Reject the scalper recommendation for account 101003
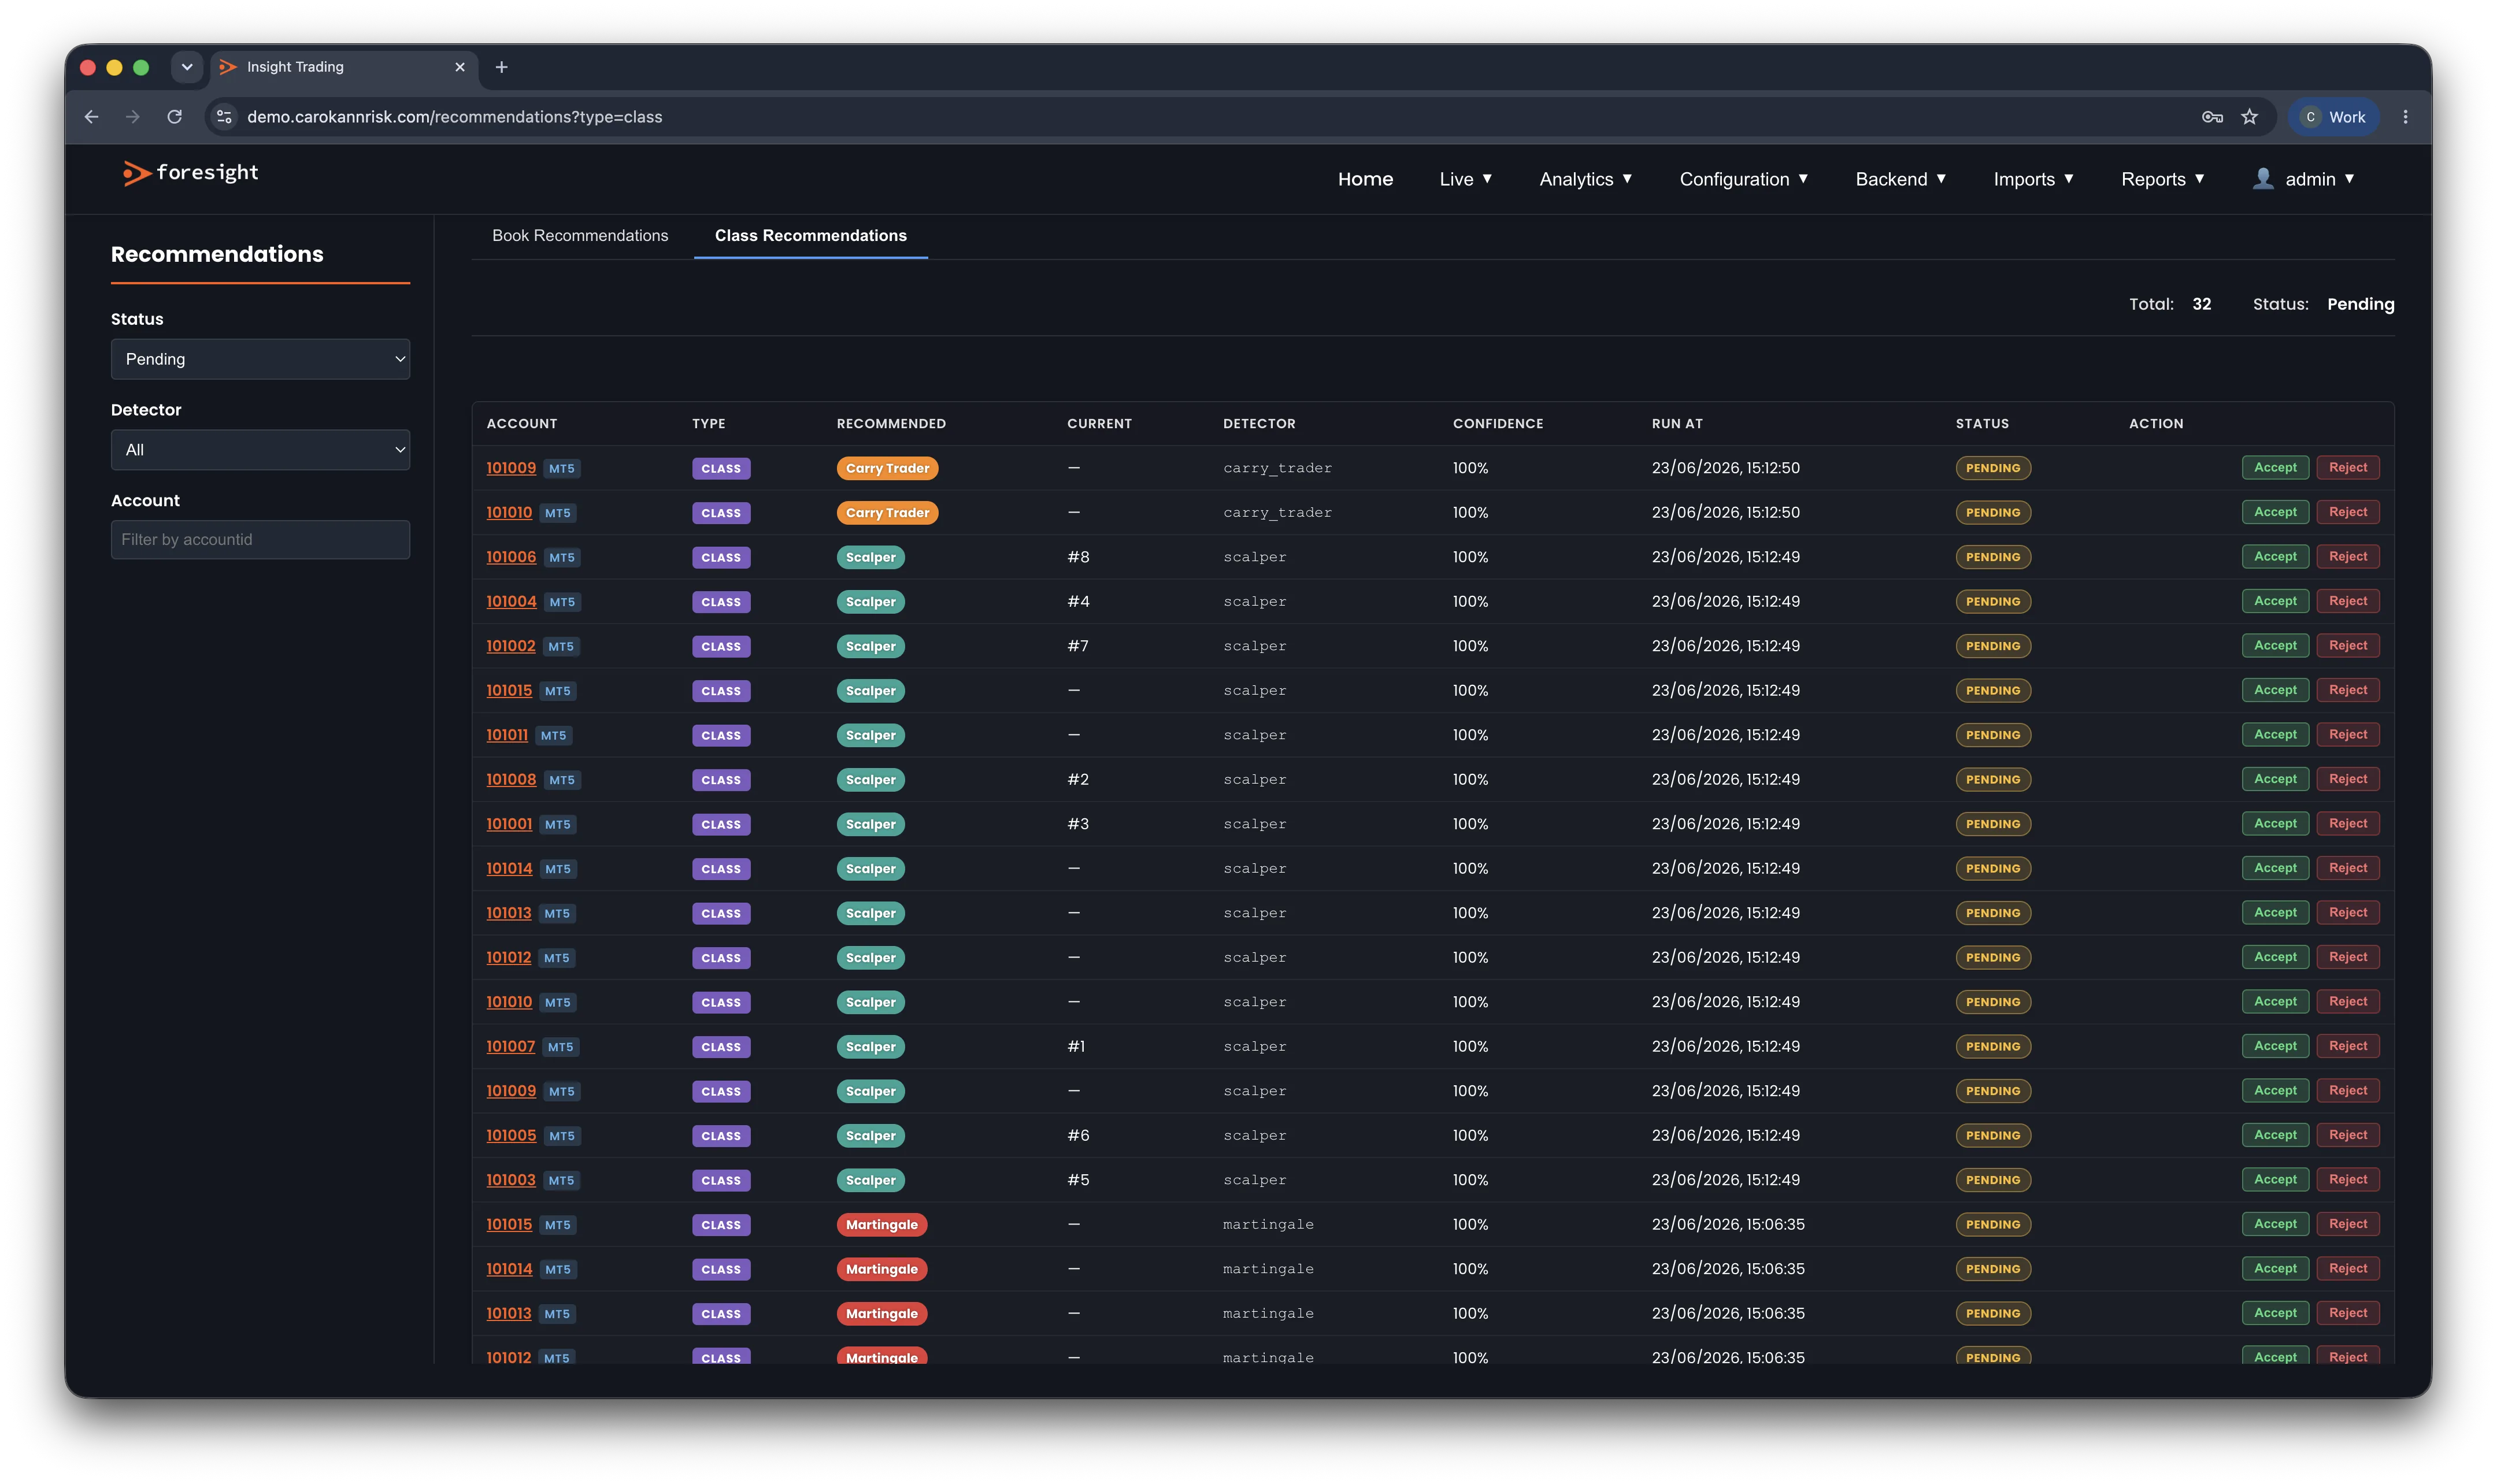 tap(2347, 1179)
